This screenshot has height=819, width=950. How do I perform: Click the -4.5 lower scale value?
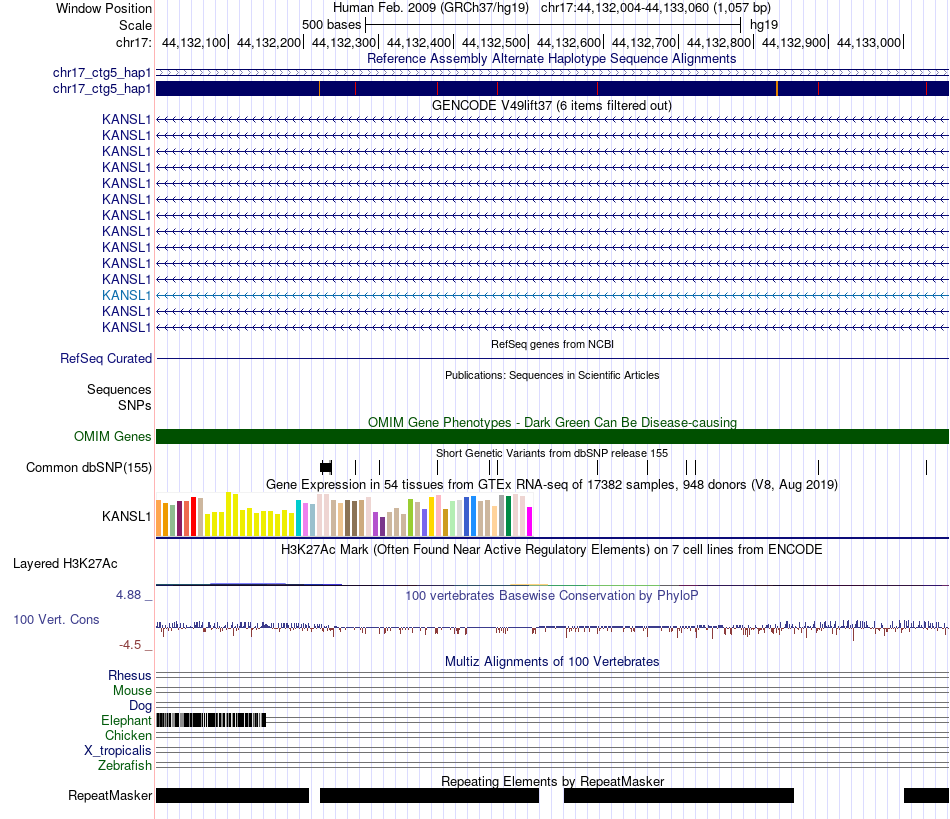point(130,645)
